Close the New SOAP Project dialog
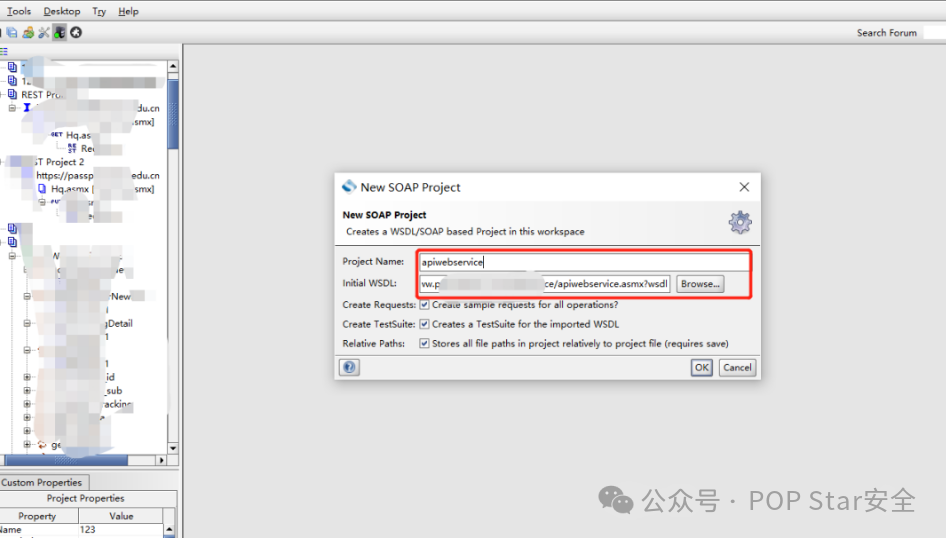This screenshot has width=946, height=539. point(744,187)
